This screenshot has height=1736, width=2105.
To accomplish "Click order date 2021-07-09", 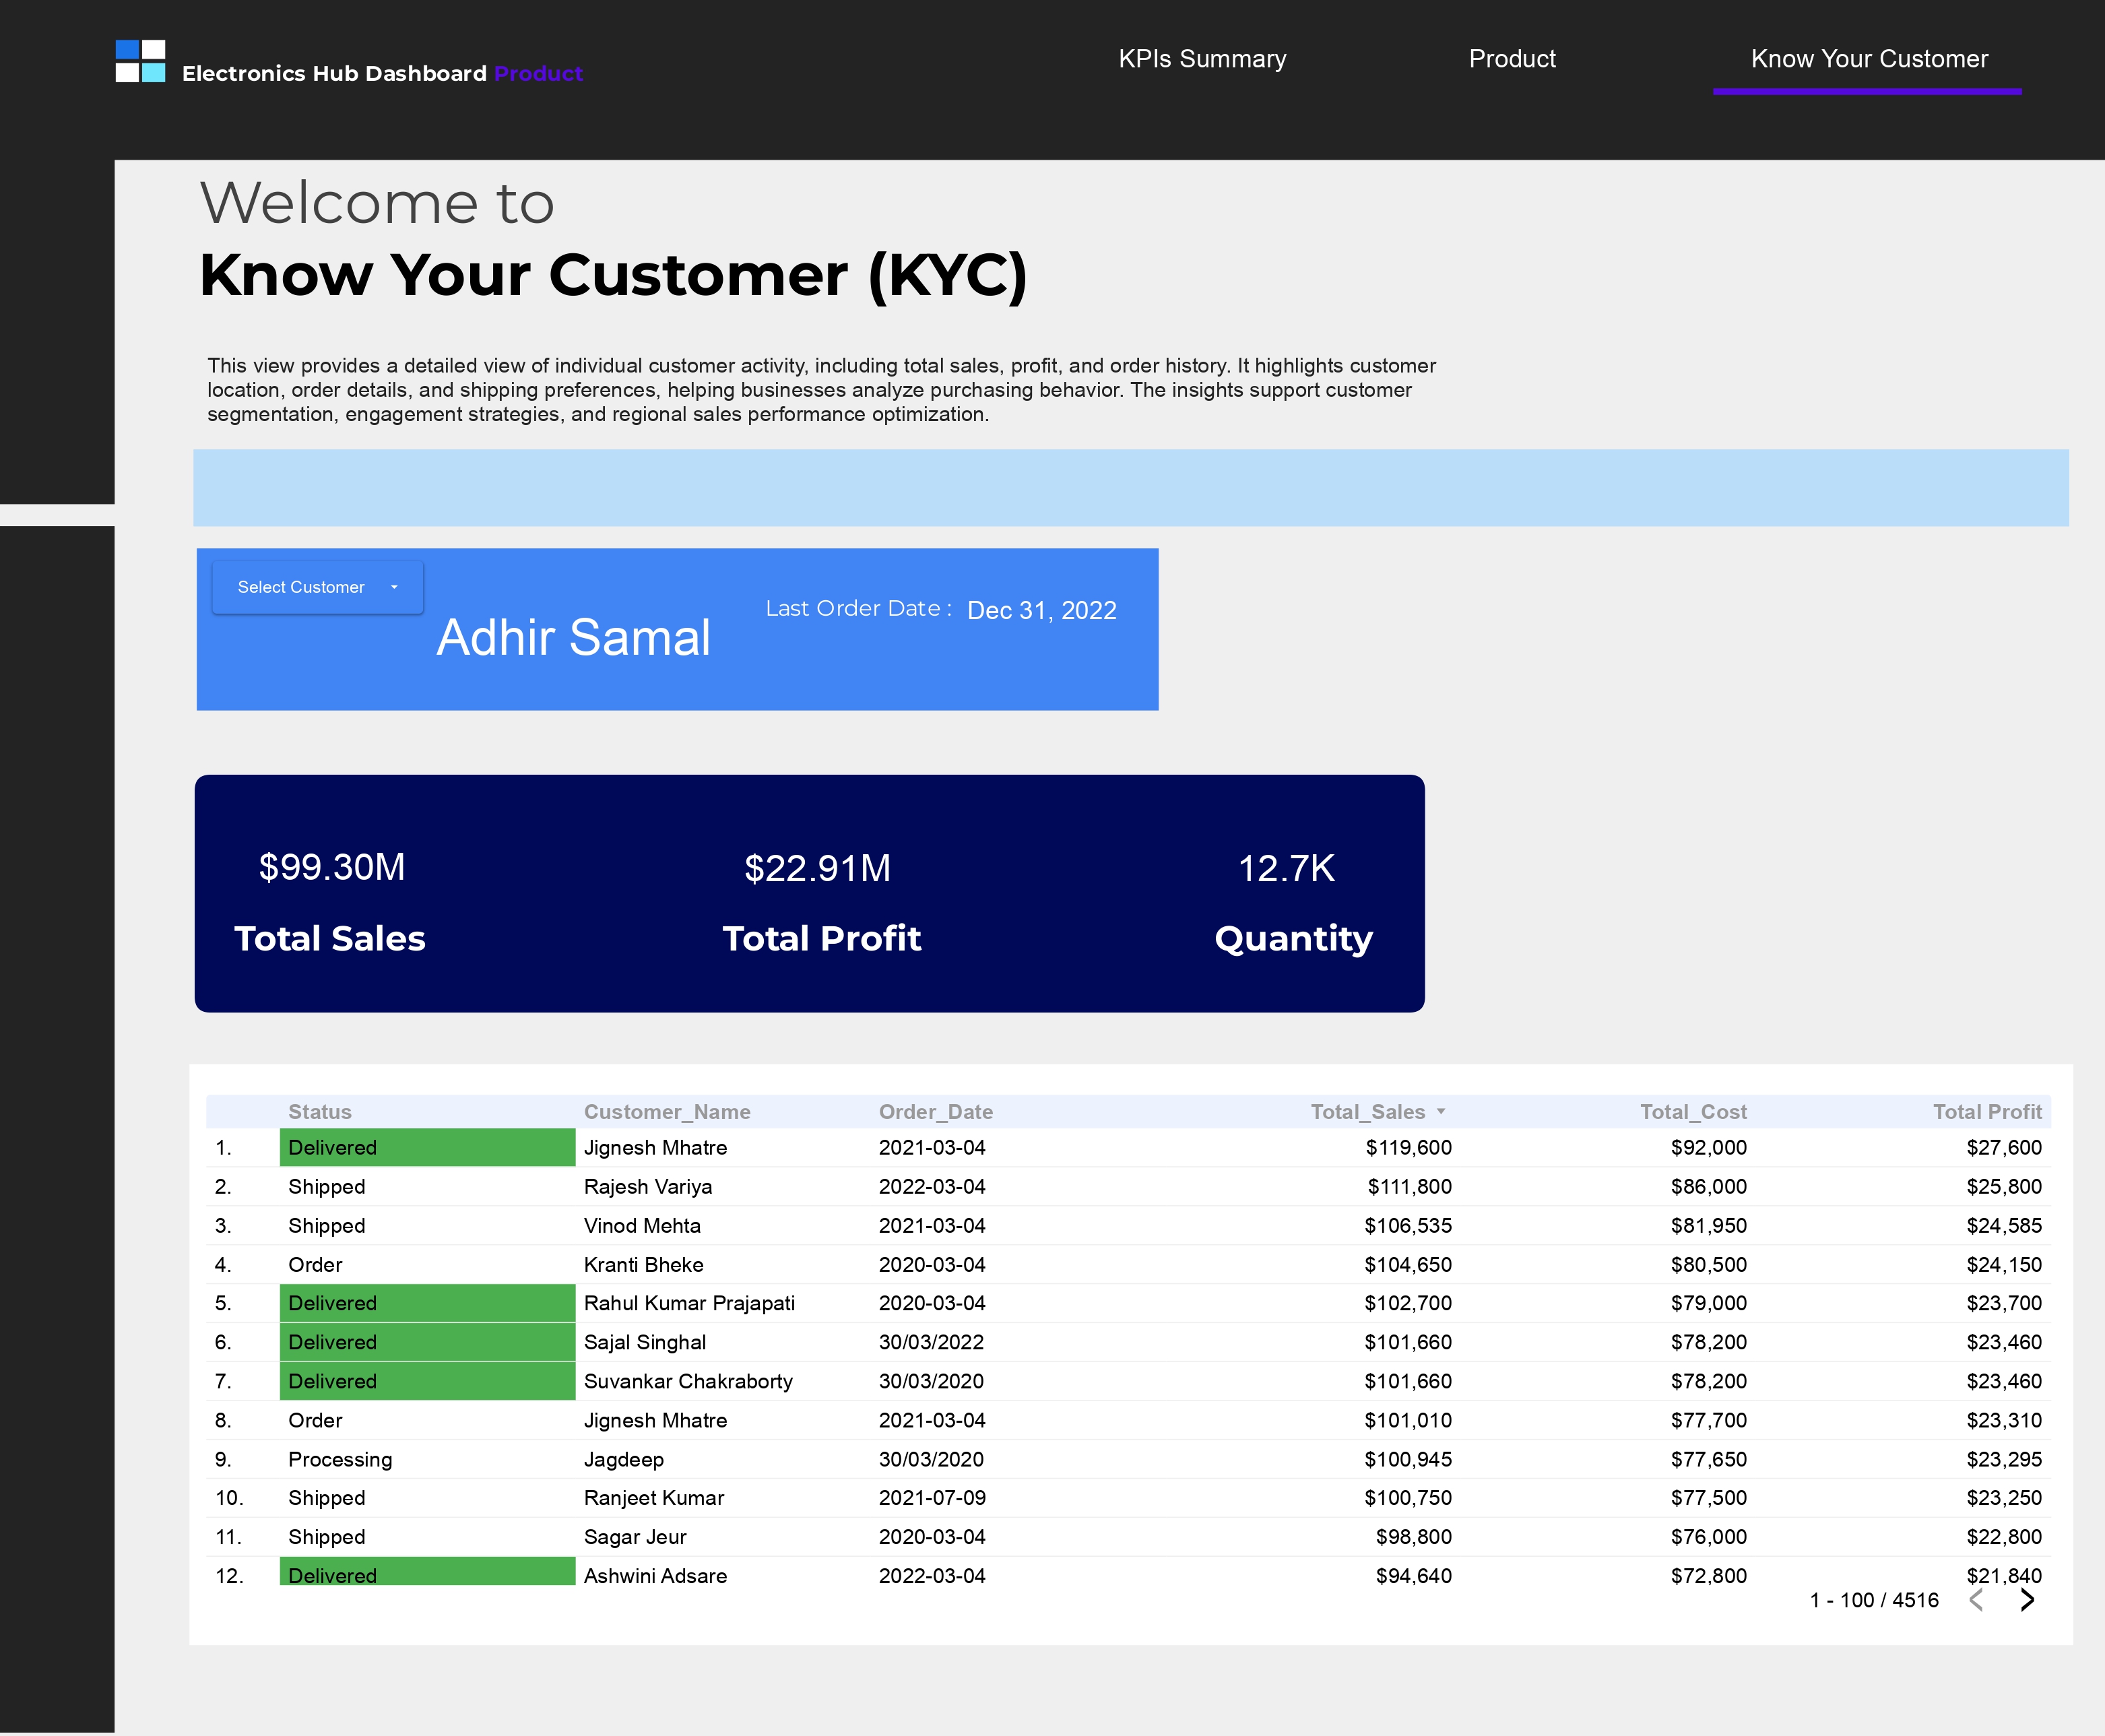I will [x=932, y=1498].
